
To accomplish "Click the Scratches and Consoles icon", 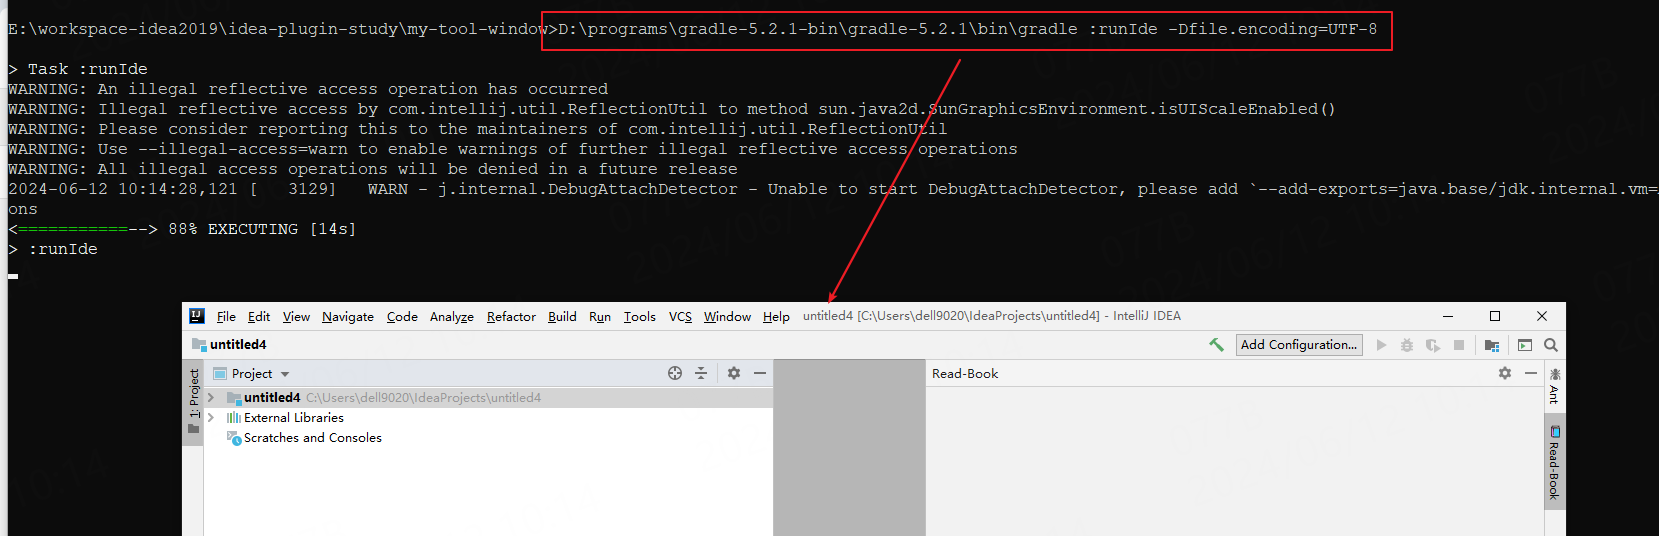I will click(234, 438).
